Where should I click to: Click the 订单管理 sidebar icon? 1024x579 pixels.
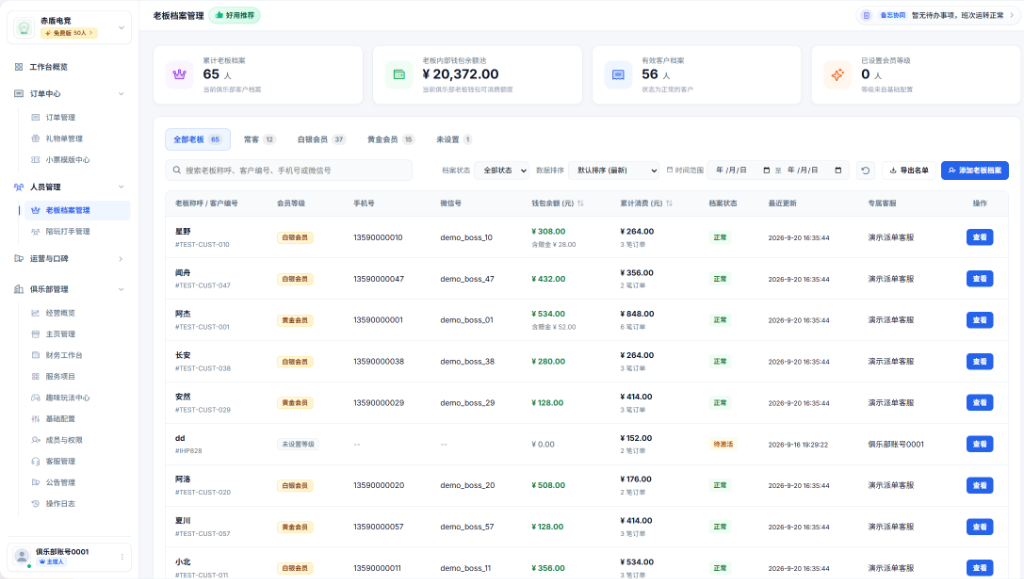tap(36, 117)
